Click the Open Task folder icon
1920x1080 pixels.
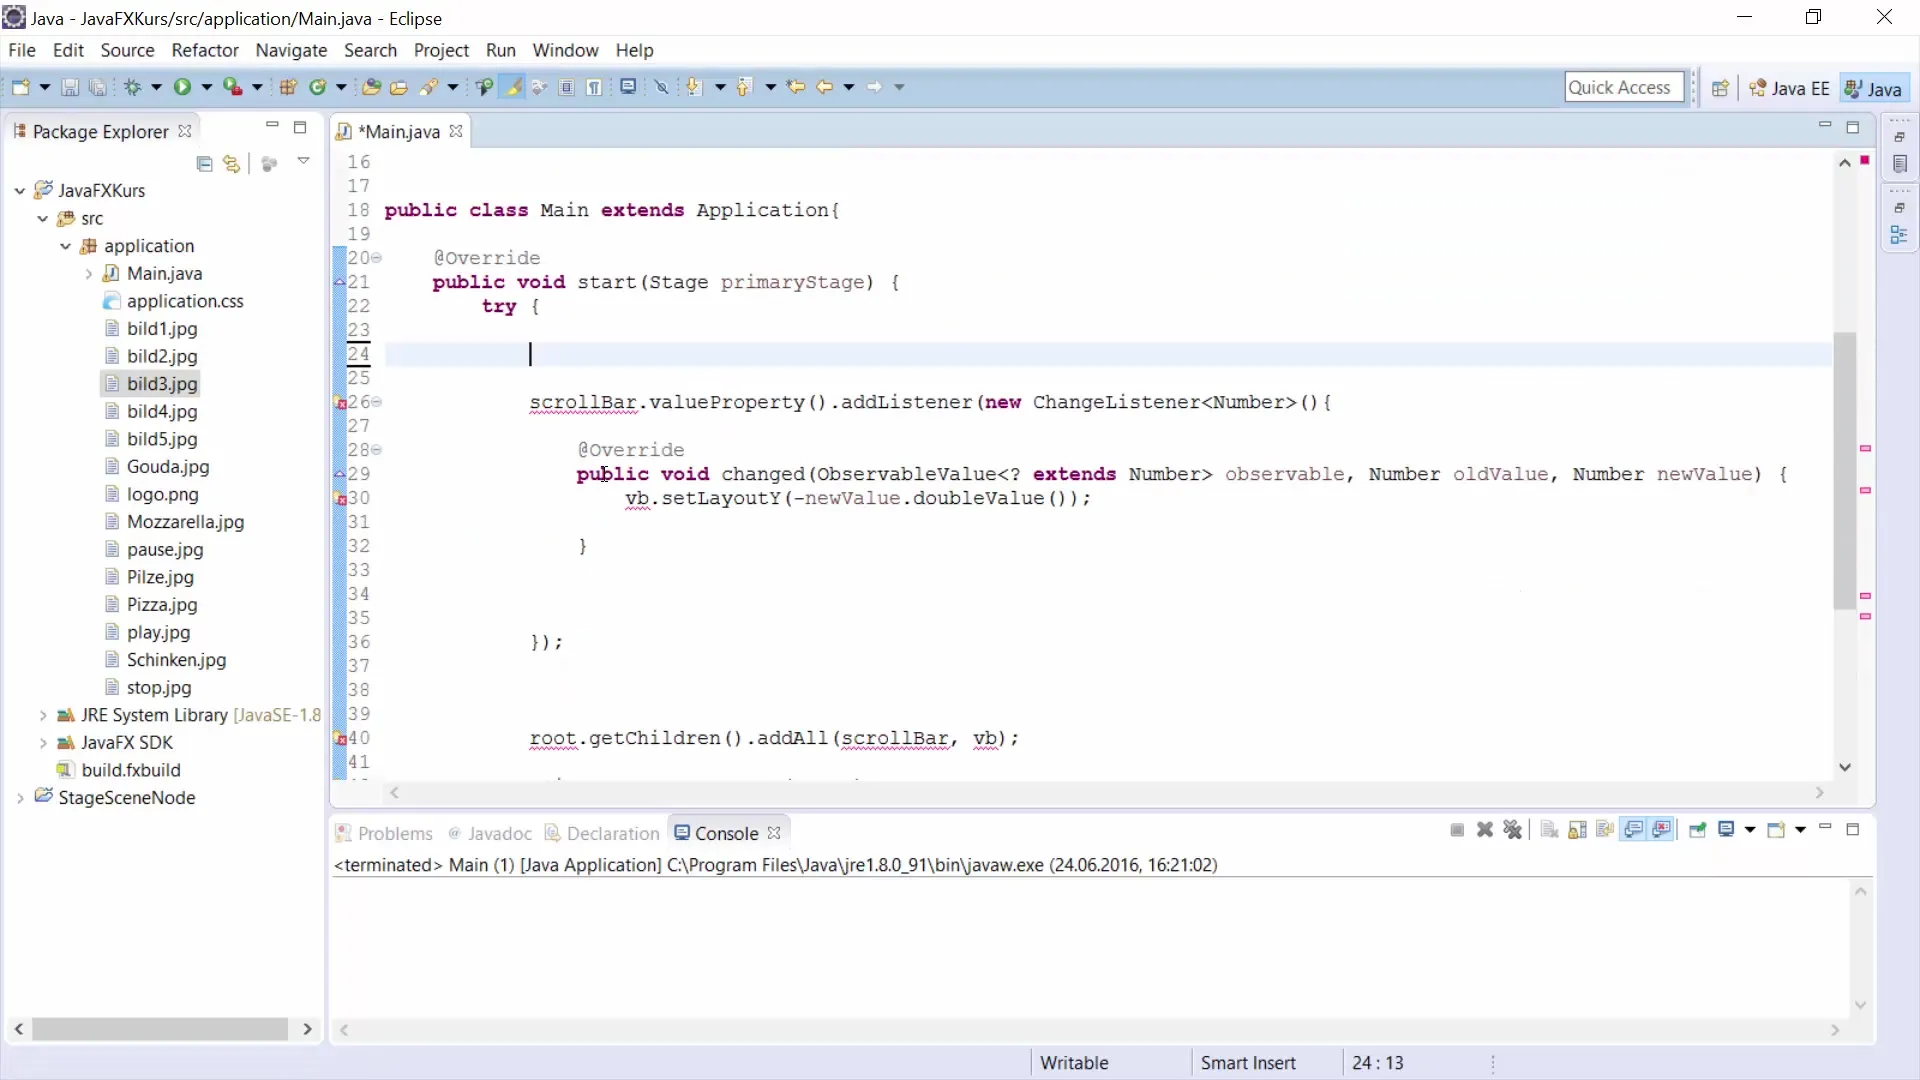pos(399,87)
